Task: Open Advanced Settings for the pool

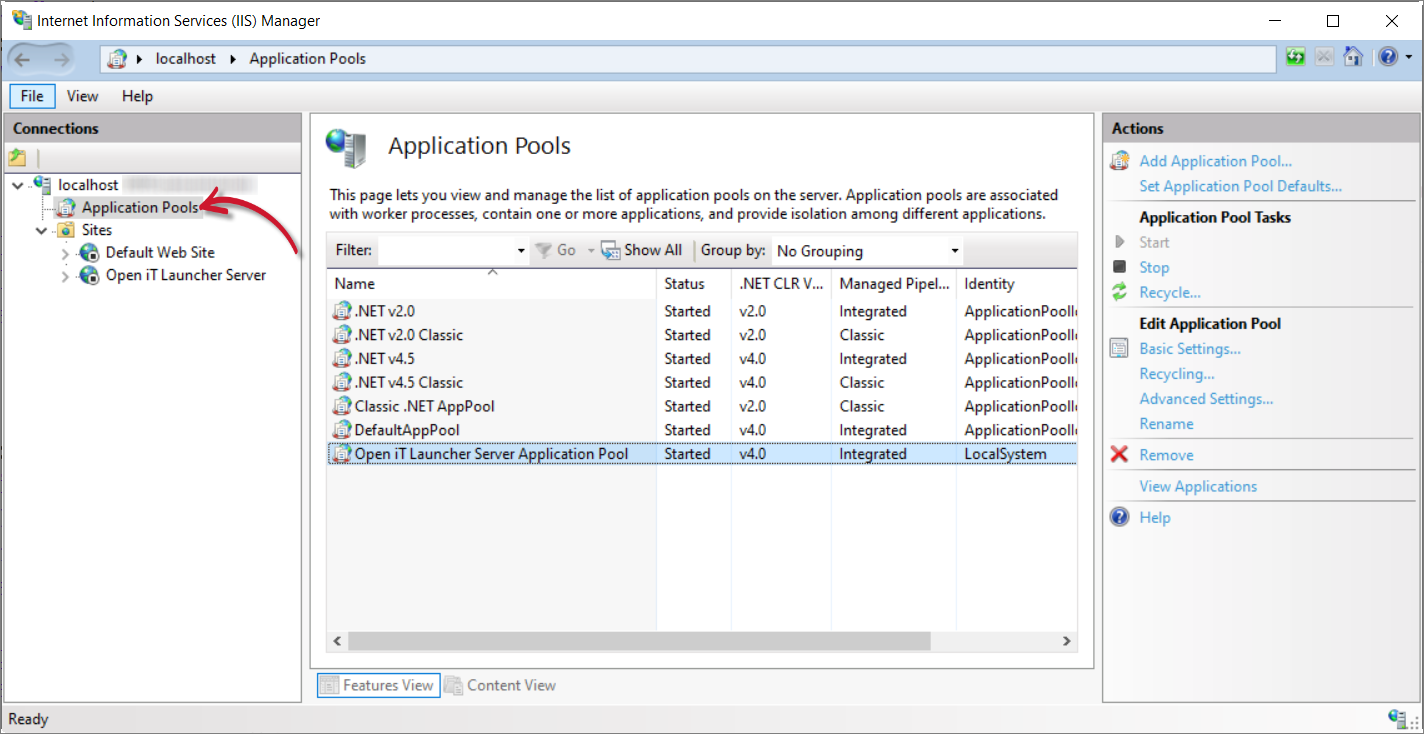Action: tap(1206, 398)
